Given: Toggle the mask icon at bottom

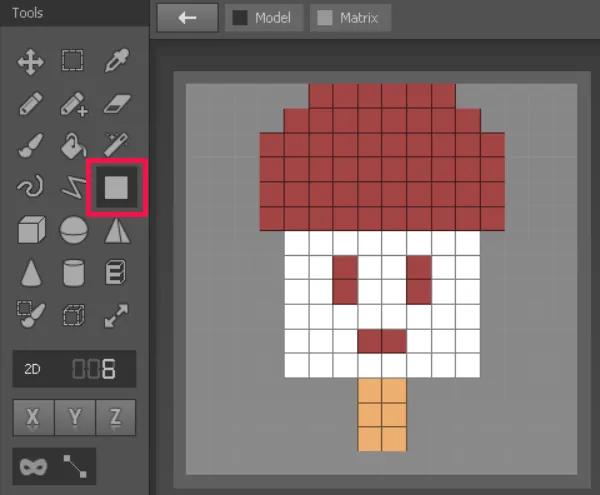Looking at the screenshot, I should (x=34, y=467).
